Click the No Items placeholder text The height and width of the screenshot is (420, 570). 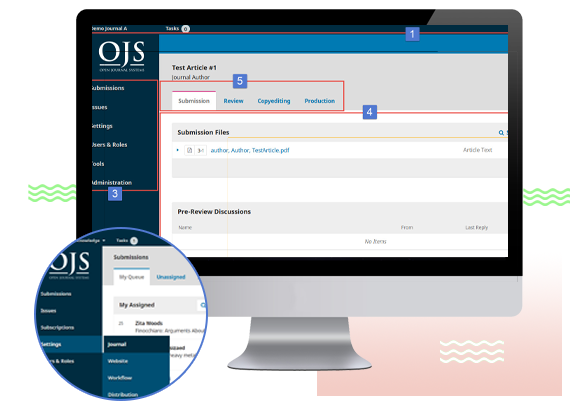[x=376, y=241]
